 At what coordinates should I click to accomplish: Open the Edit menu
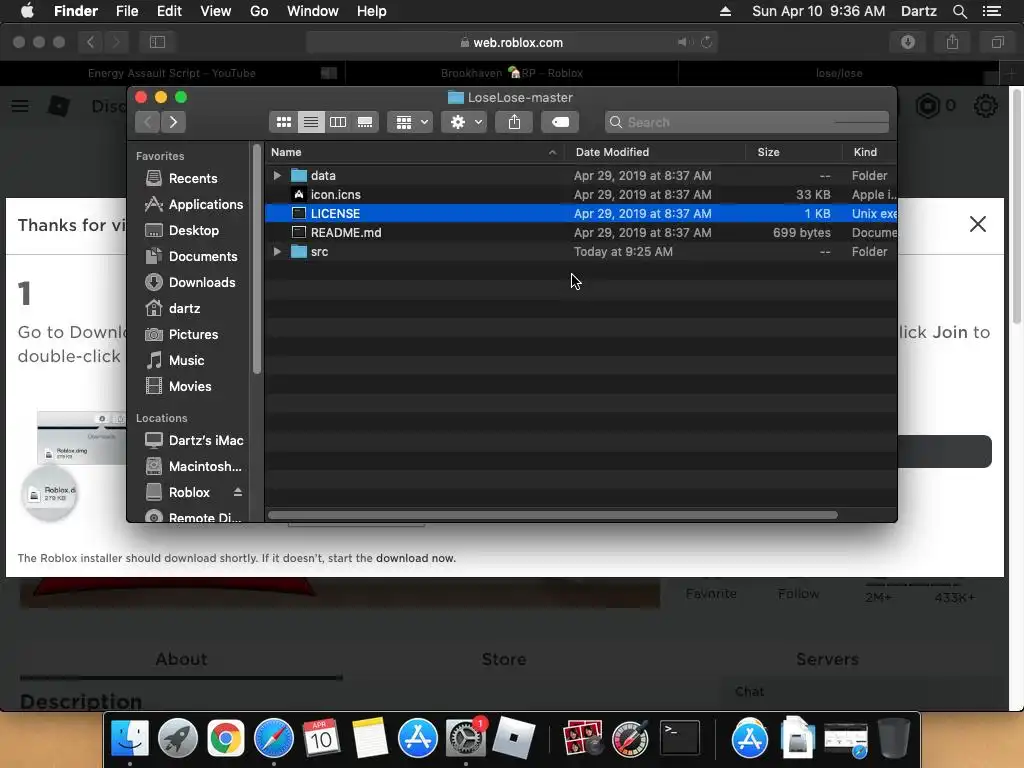point(169,11)
